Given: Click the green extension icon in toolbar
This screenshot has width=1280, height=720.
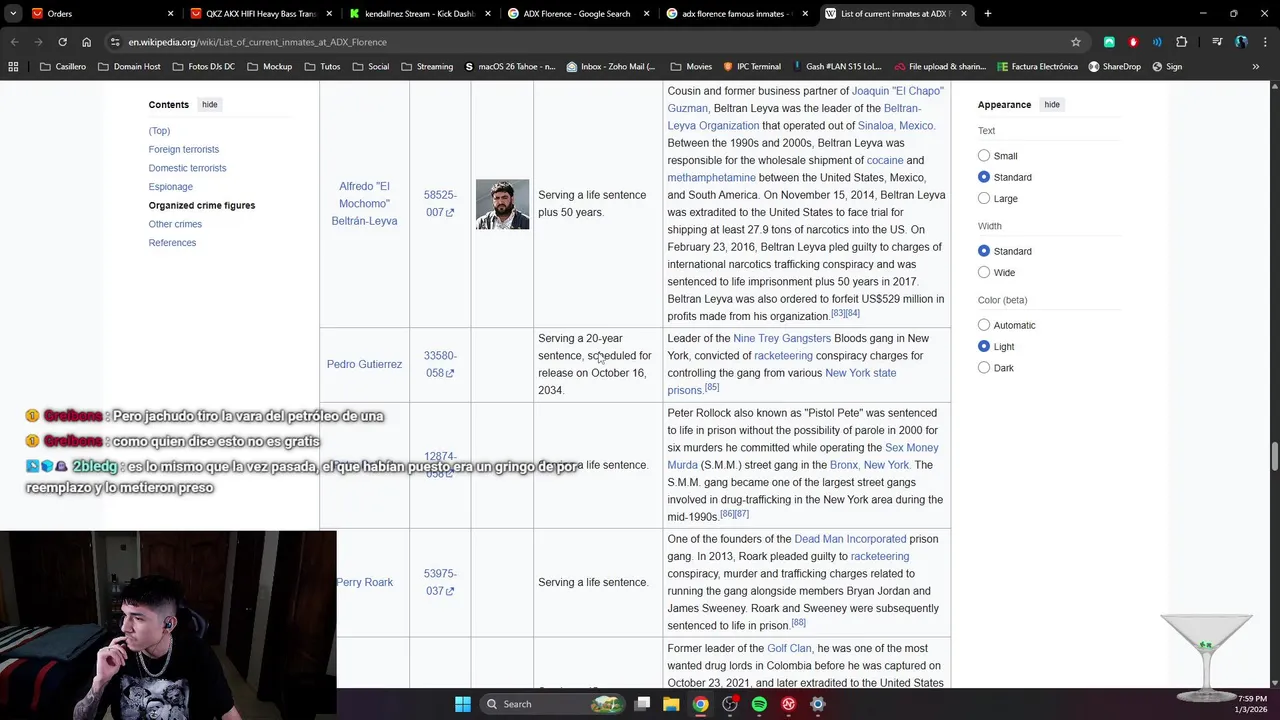Looking at the screenshot, I should point(1109,42).
